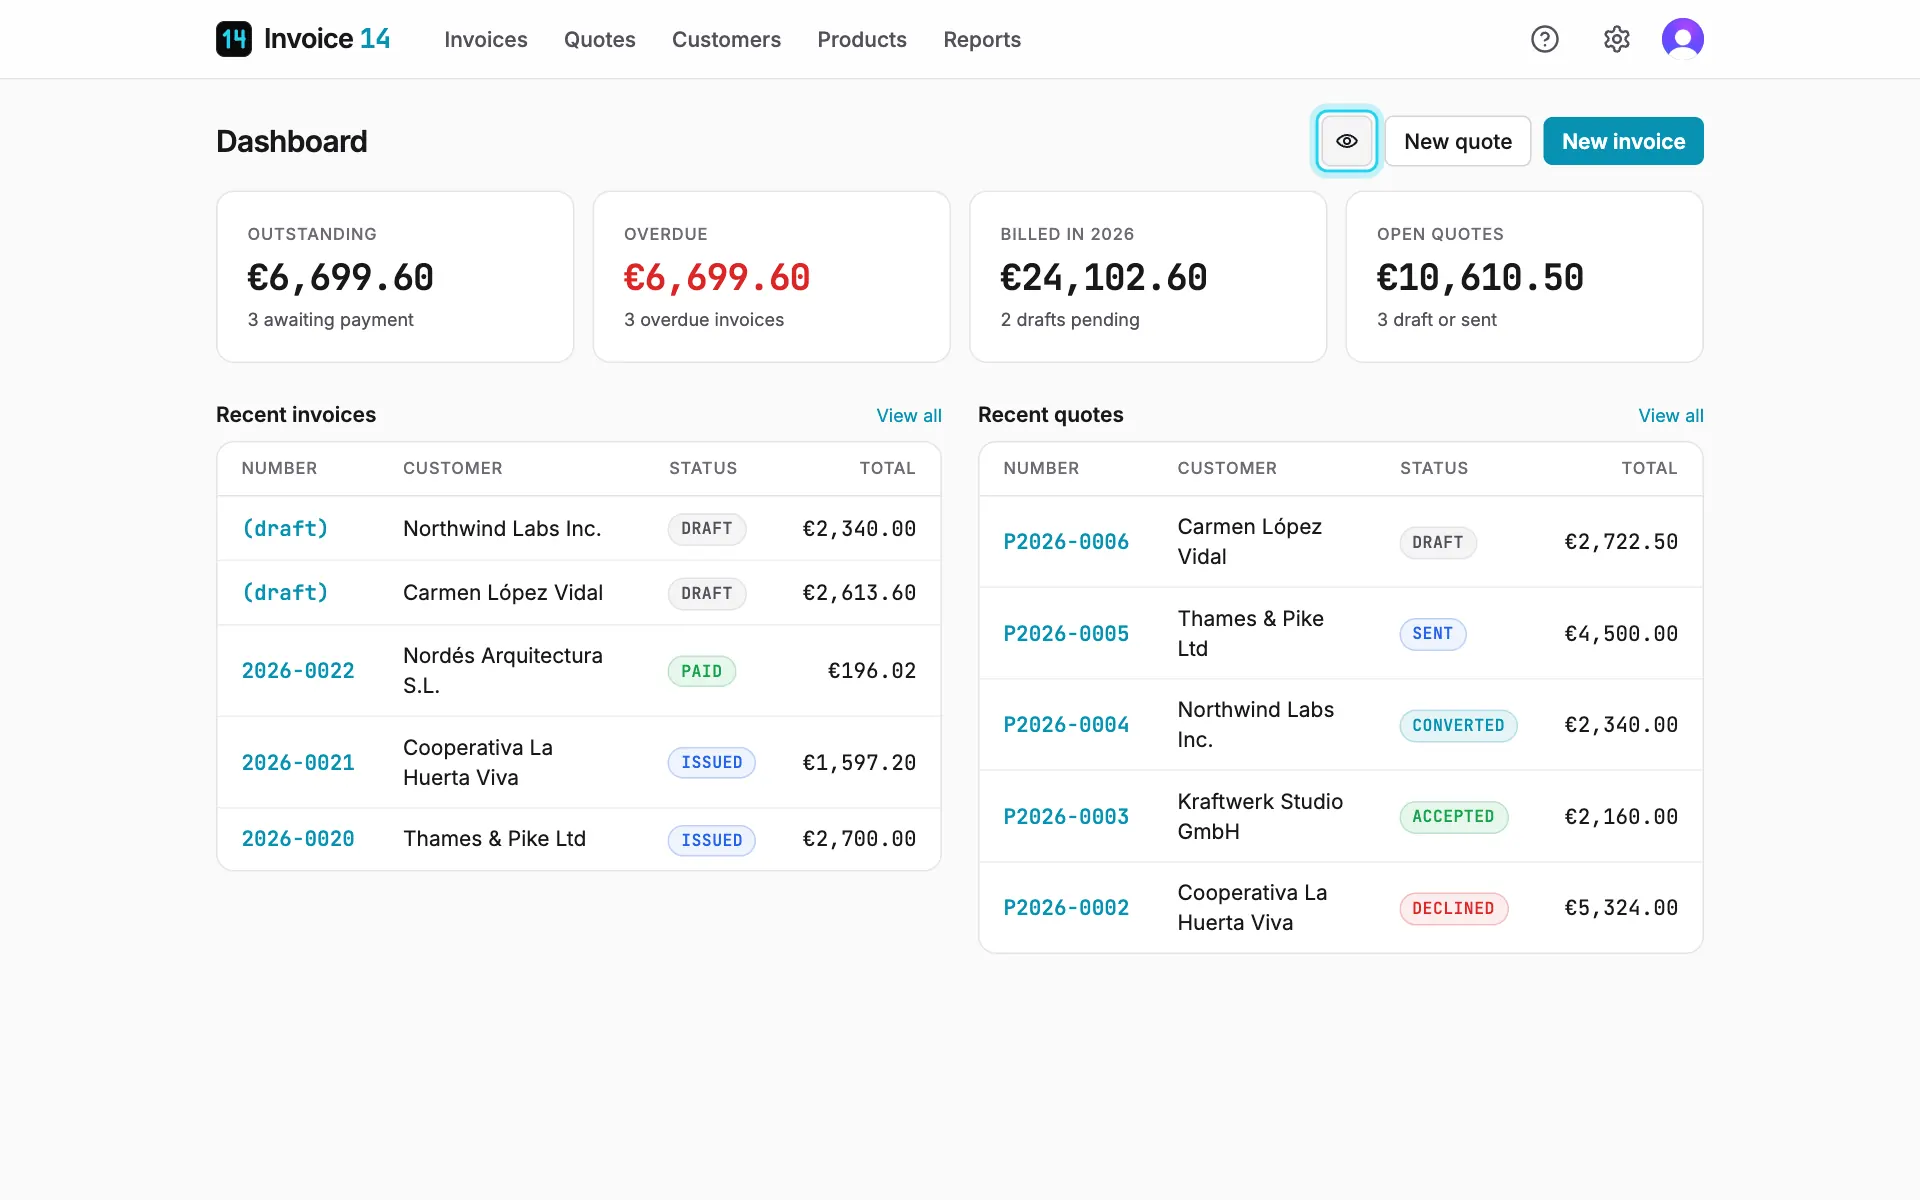Image resolution: width=1920 pixels, height=1200 pixels.
Task: Click the €4,500.00 quote total
Action: click(1621, 633)
